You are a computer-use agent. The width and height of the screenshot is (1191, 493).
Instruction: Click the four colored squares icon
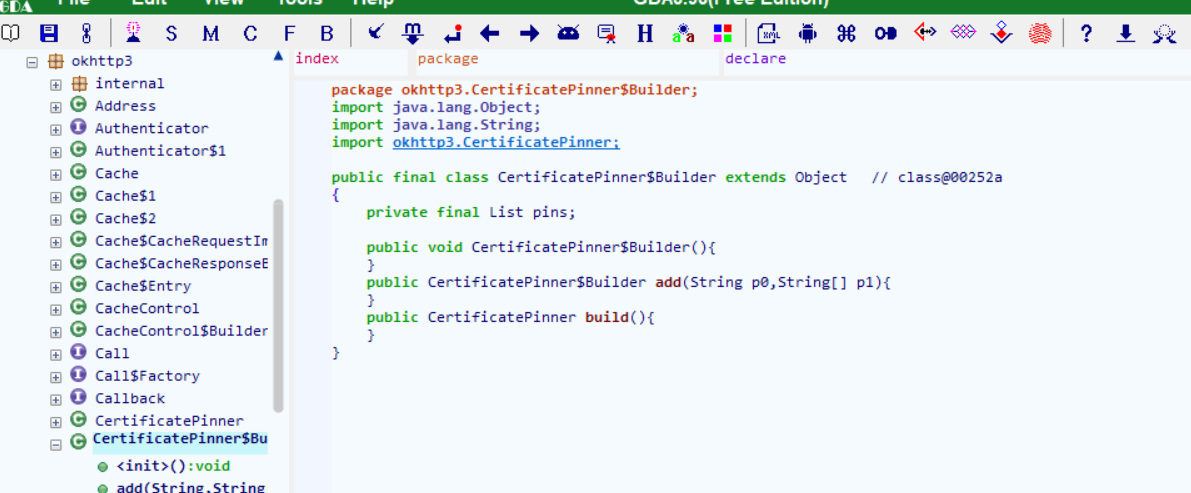[722, 33]
